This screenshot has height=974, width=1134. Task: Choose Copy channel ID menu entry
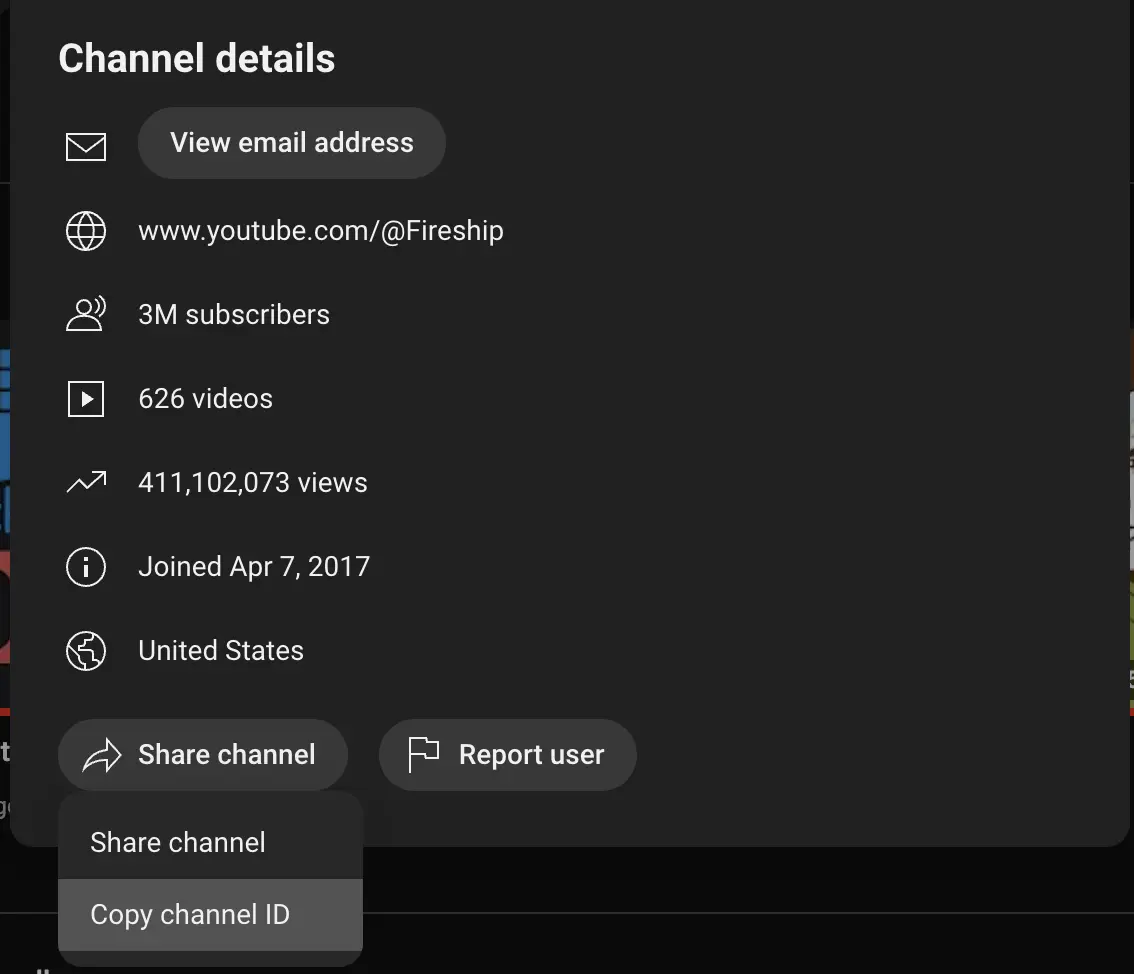click(210, 915)
